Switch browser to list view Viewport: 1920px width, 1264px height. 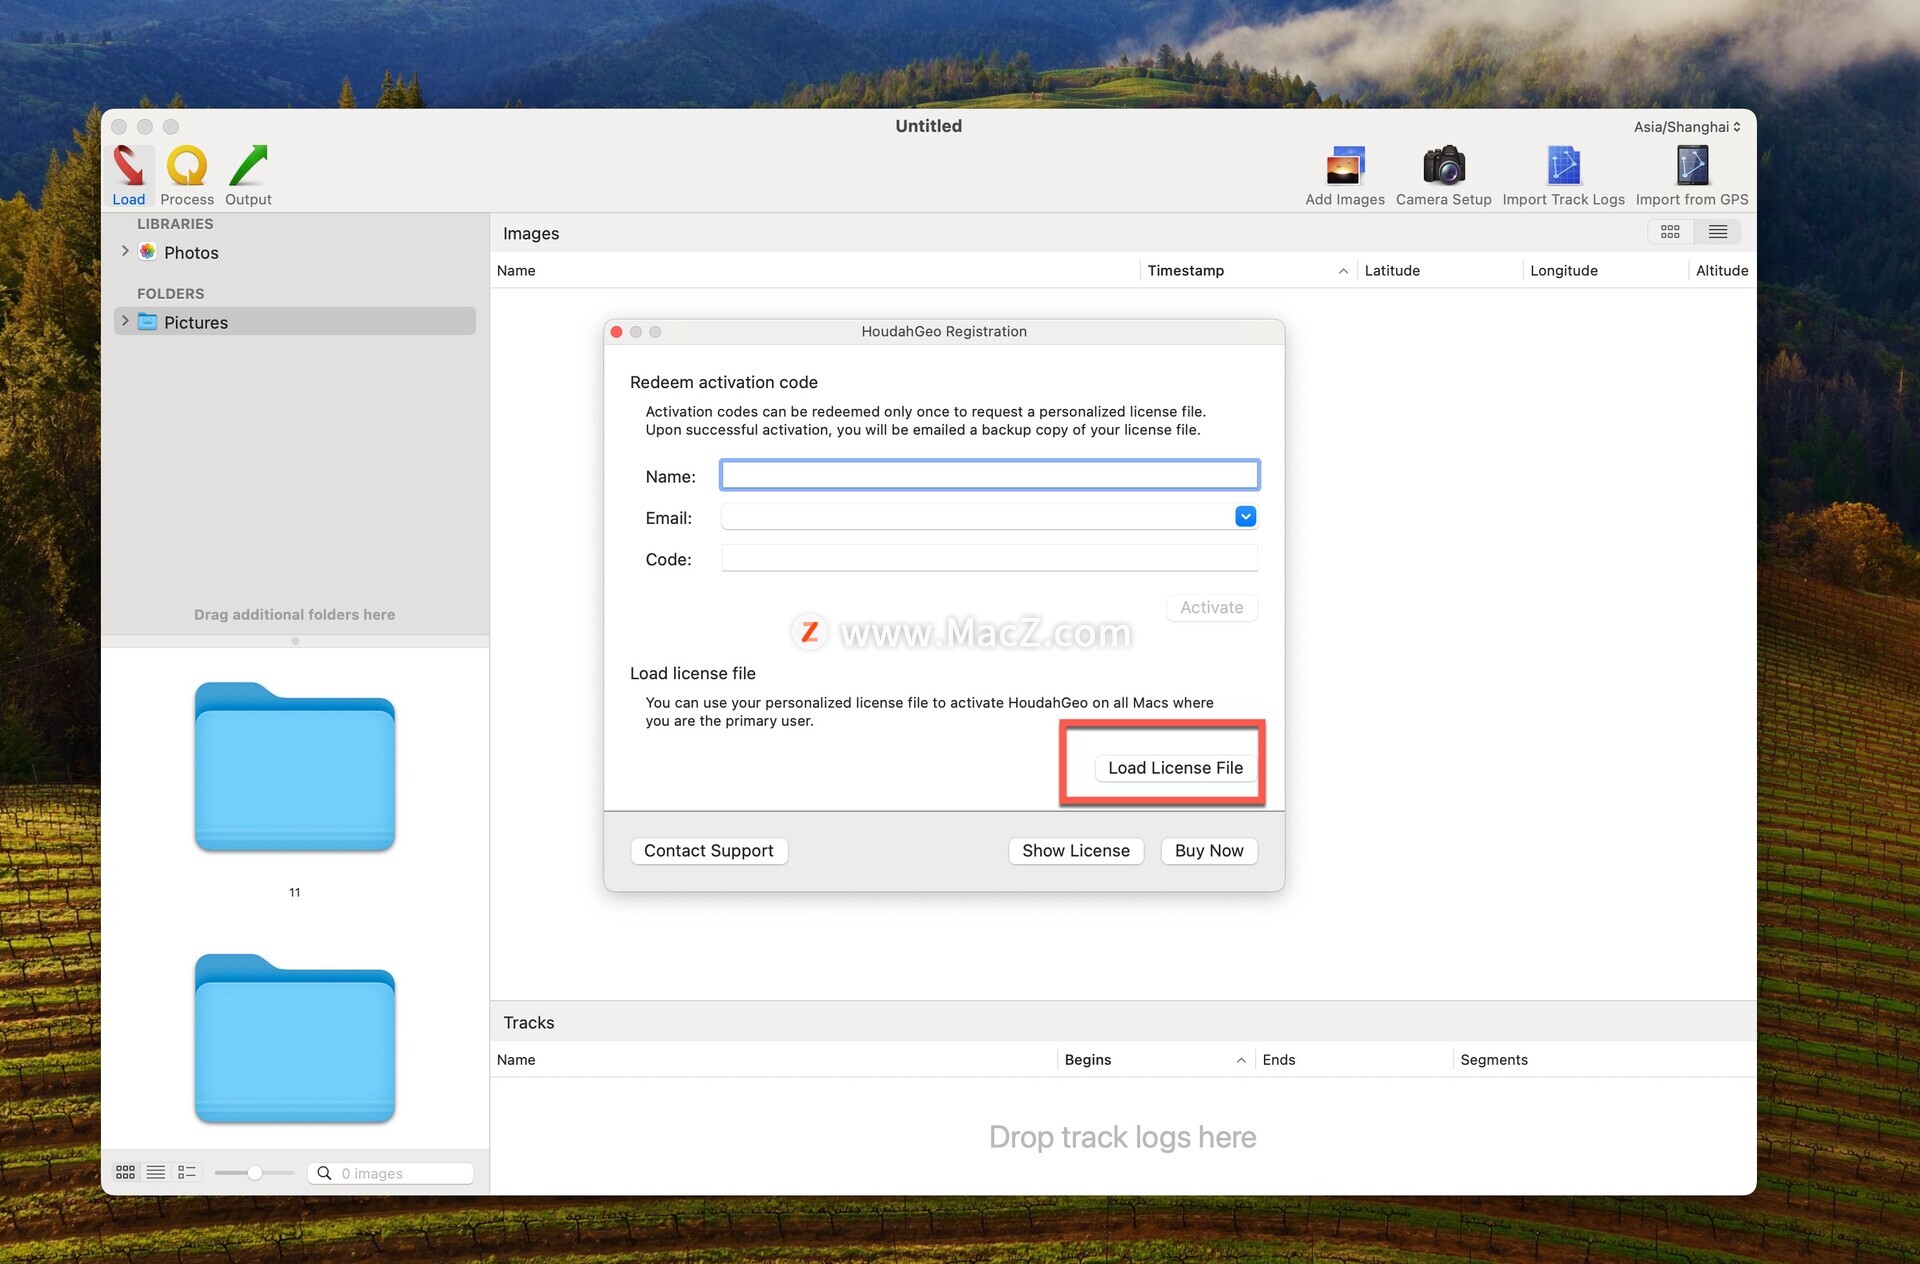click(x=156, y=1172)
